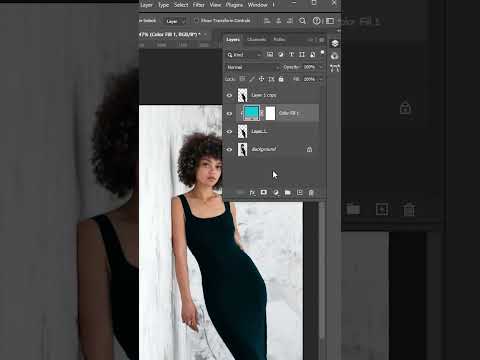Click the align left edges icon

click(267, 21)
